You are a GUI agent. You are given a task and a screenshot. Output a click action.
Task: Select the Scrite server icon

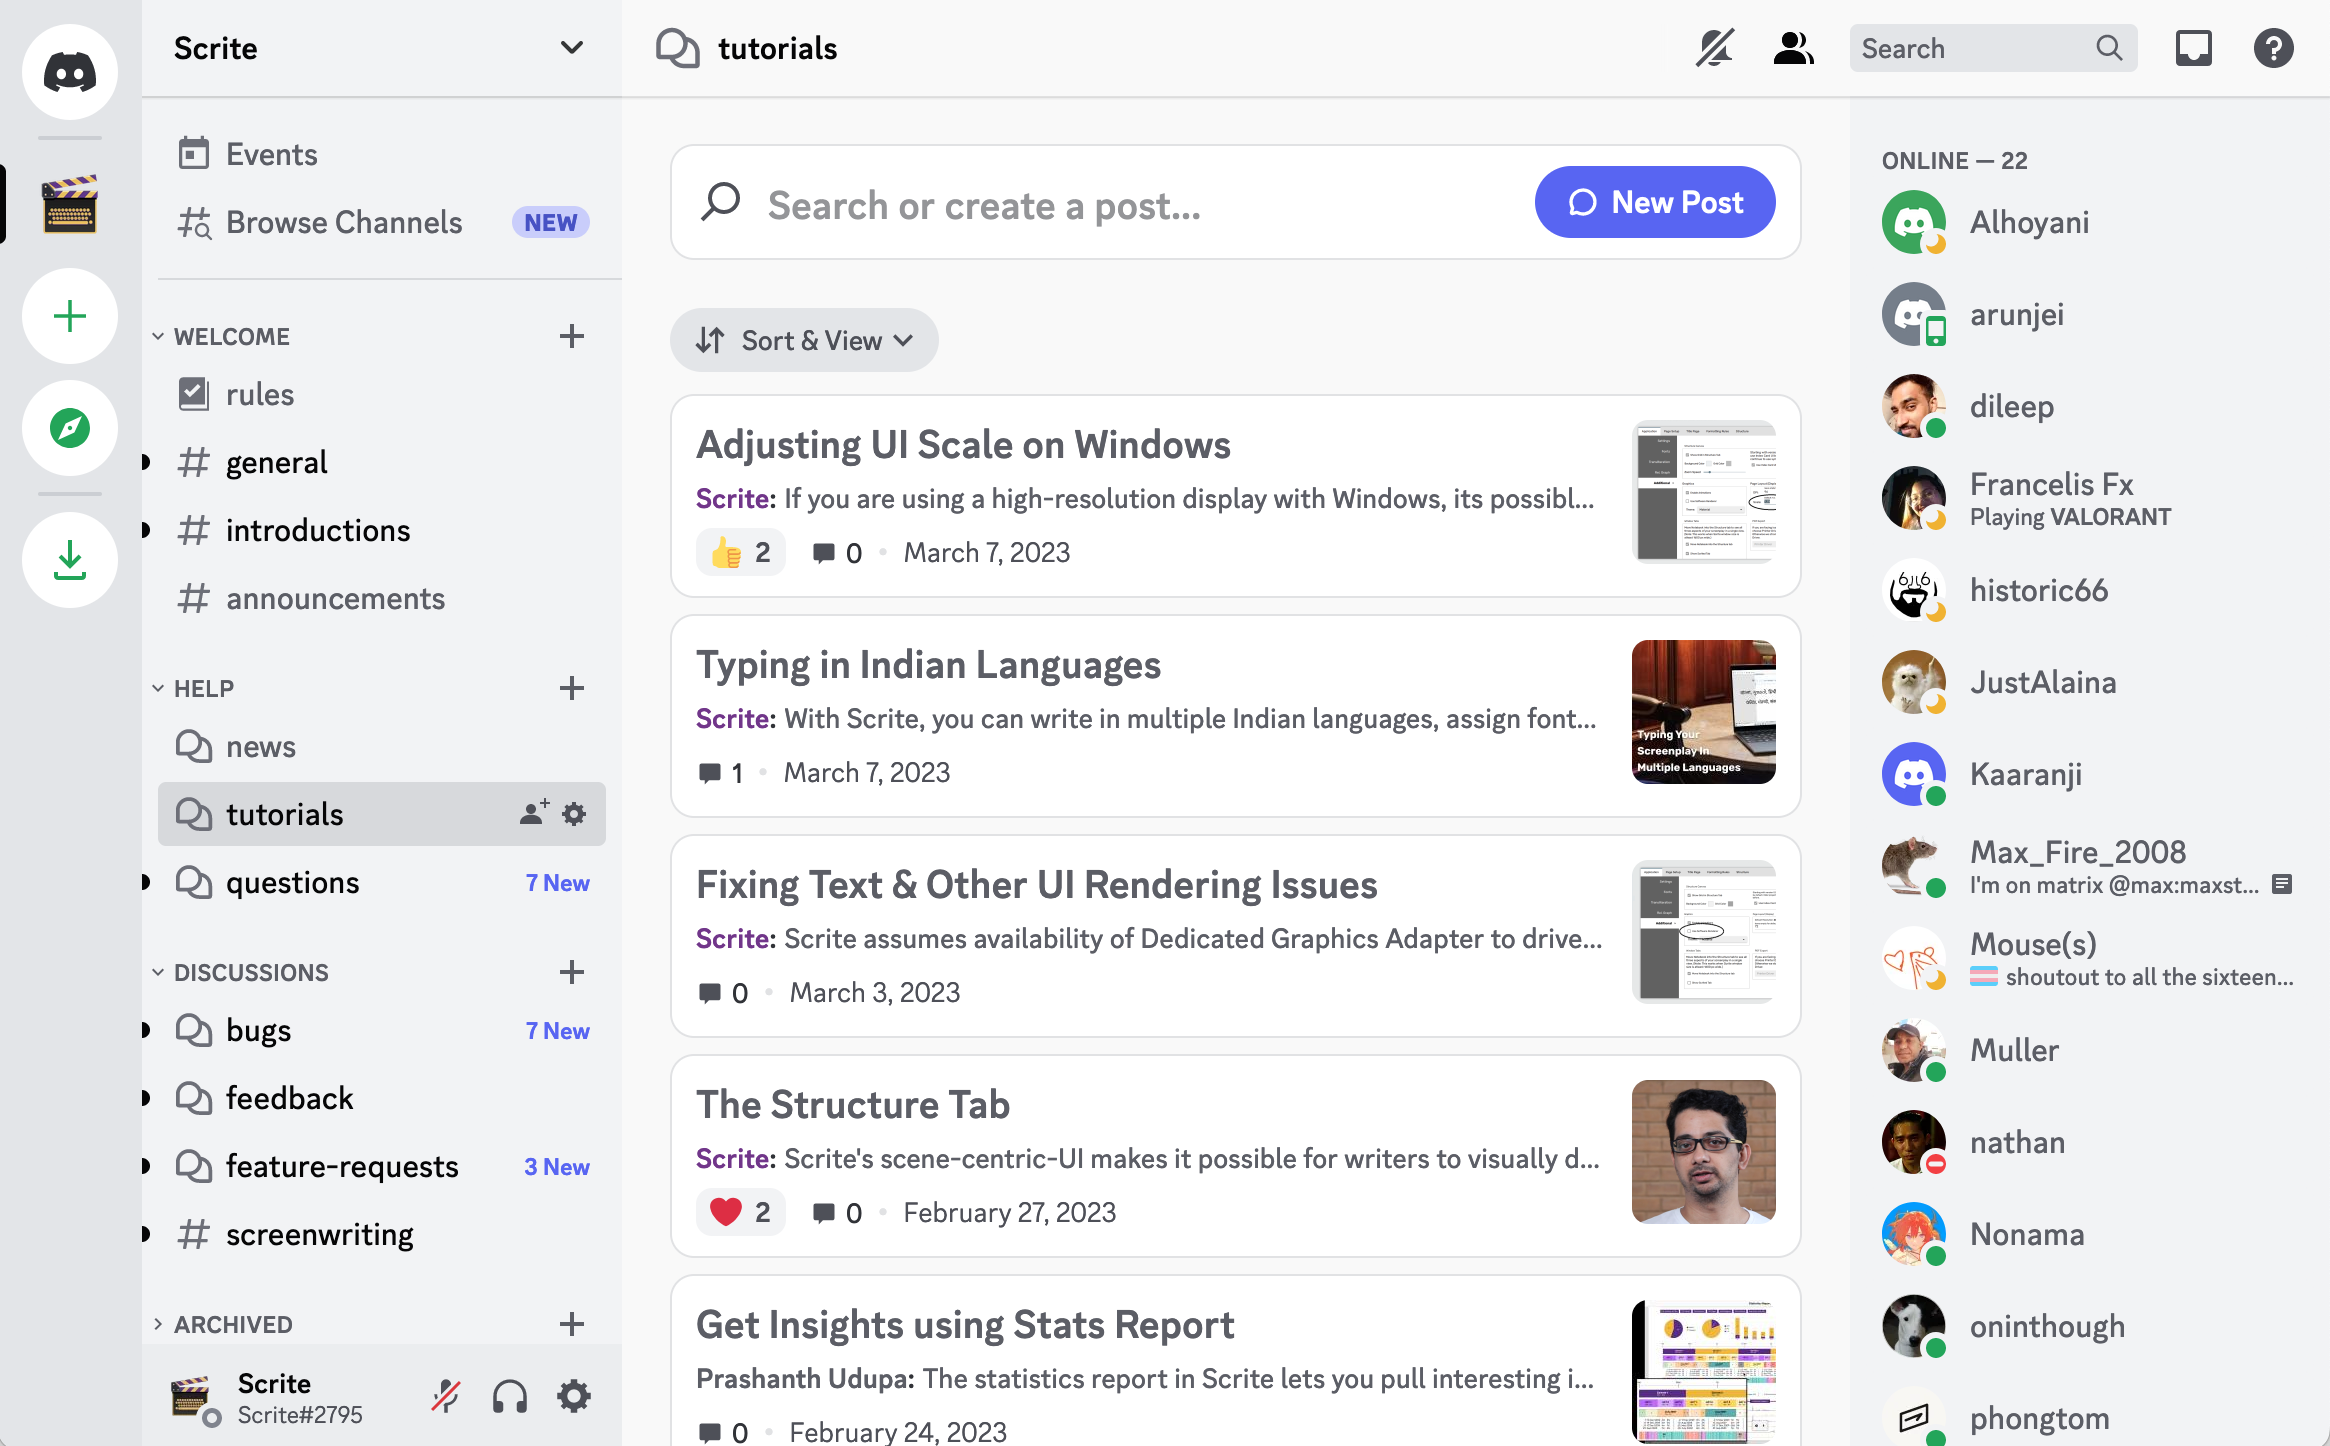pyautogui.click(x=70, y=204)
